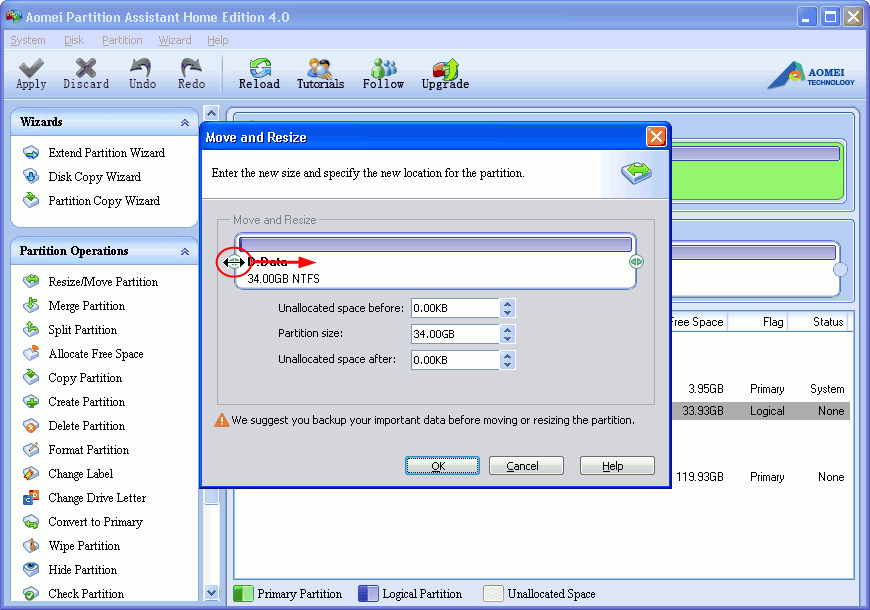The image size is (870, 610).
Task: Select Split Partition operation
Action: pyautogui.click(x=70, y=330)
